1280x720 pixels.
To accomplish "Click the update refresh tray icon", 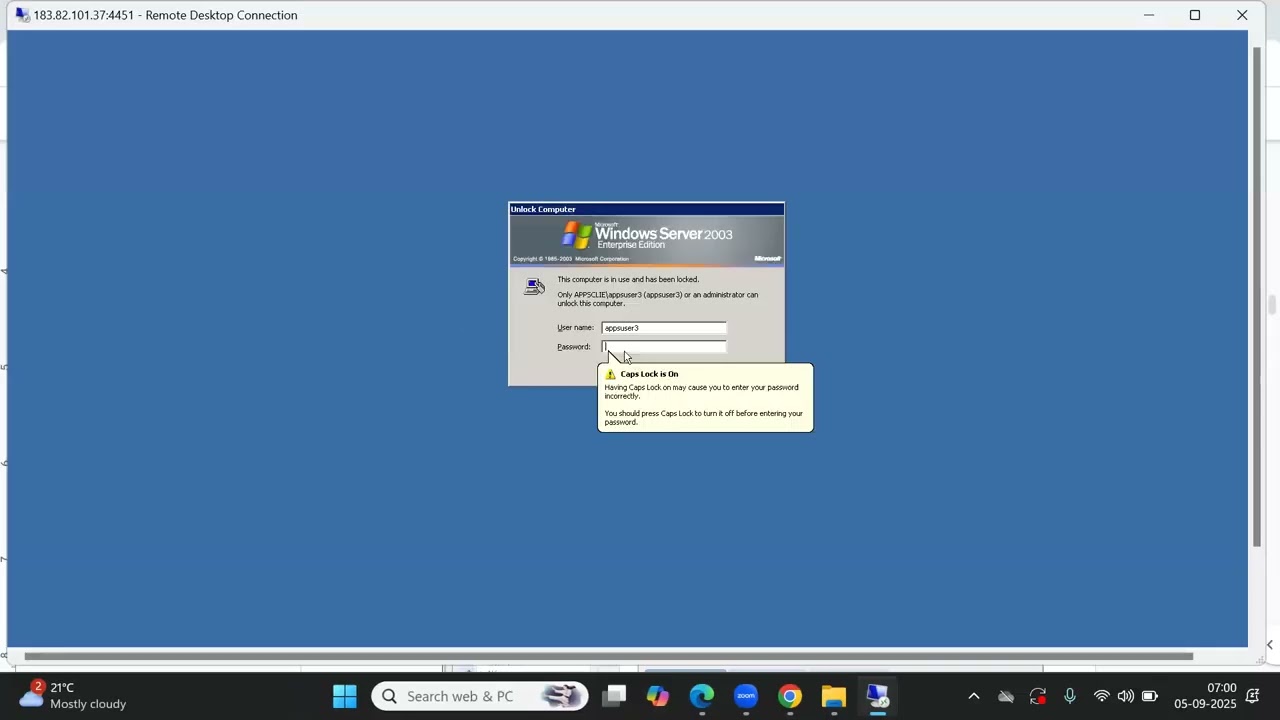I will [x=1038, y=696].
